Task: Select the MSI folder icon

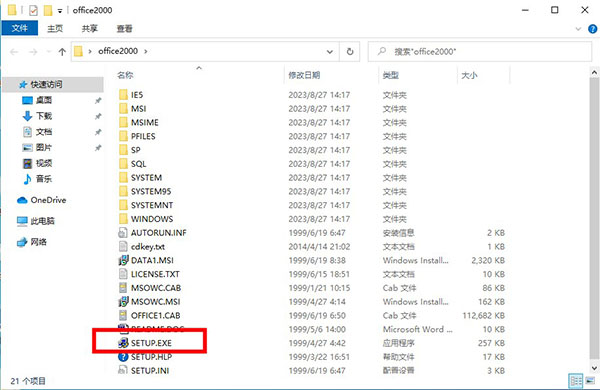Action: (x=123, y=108)
